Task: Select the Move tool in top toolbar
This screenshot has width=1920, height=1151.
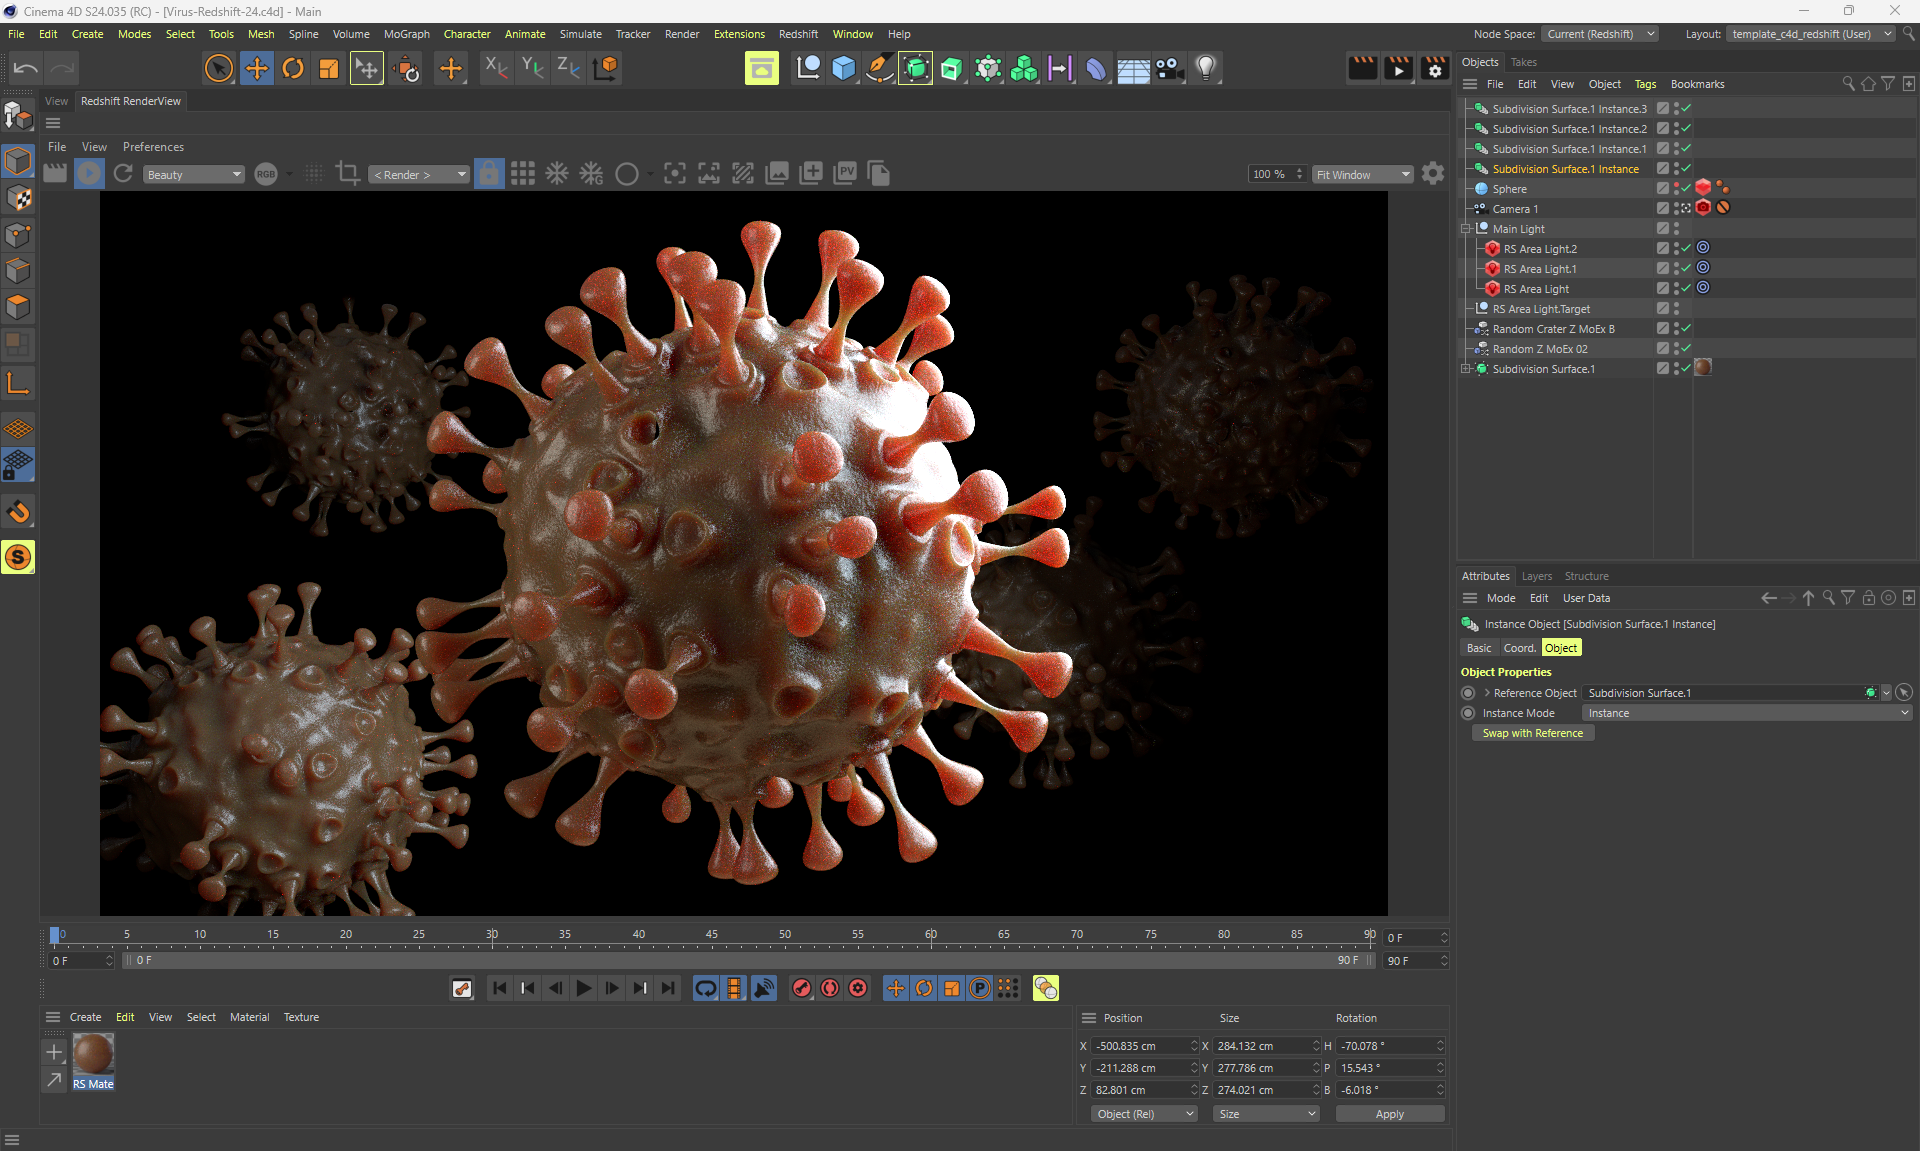Action: (x=257, y=68)
